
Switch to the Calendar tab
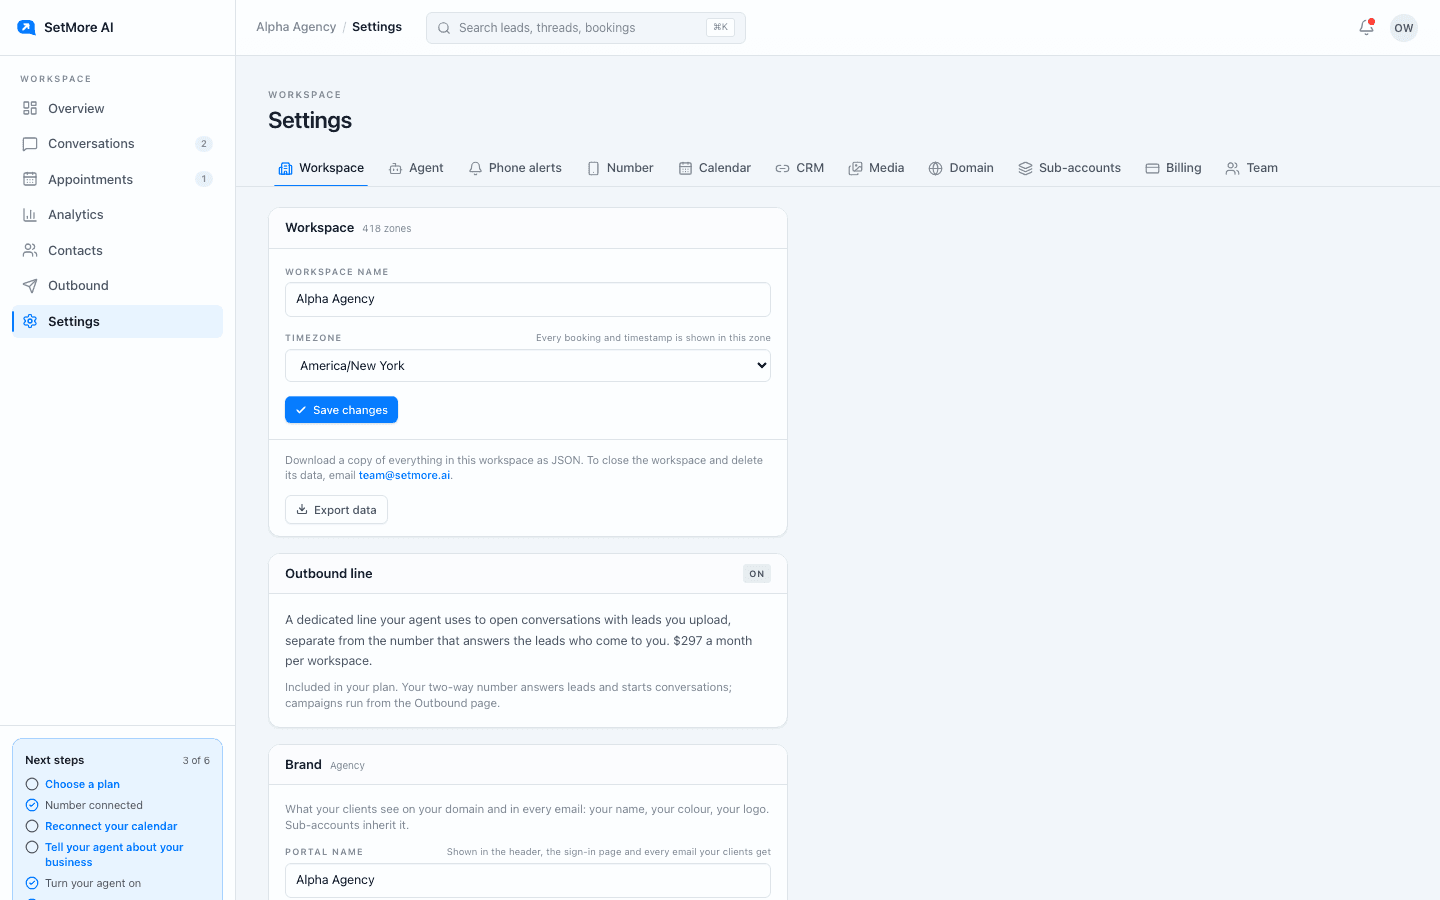[x=715, y=168]
